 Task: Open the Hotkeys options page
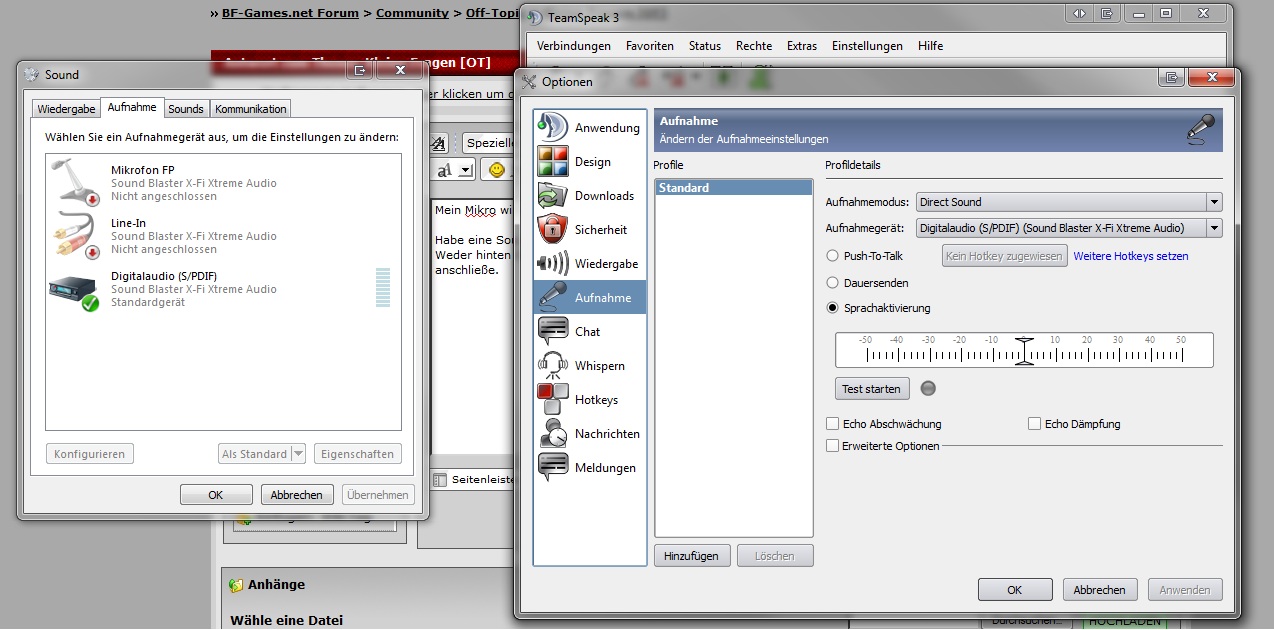point(590,400)
